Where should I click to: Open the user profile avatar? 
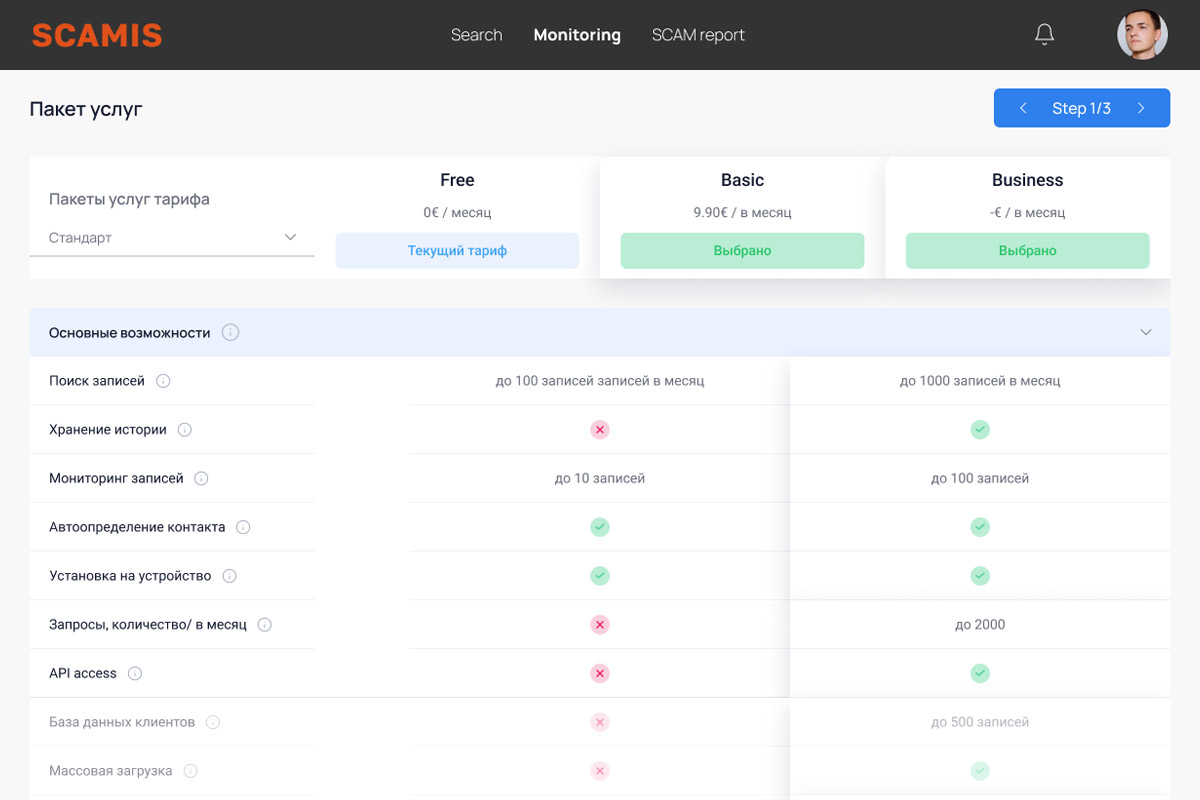(x=1142, y=35)
